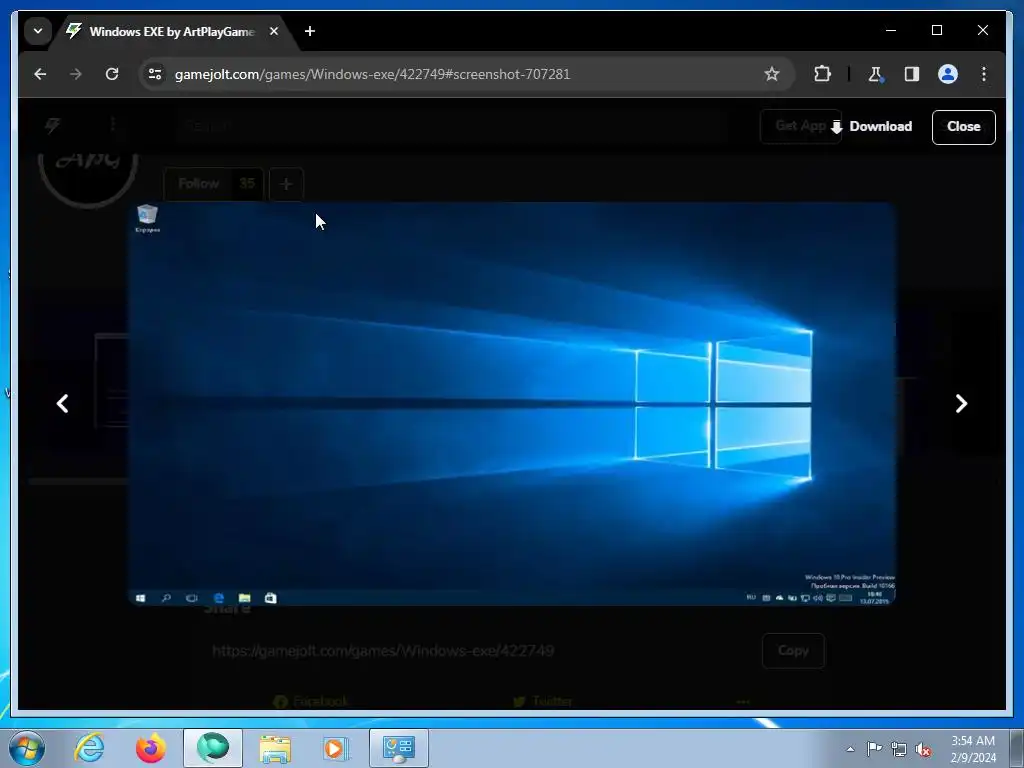This screenshot has height=768, width=1024.
Task: Open Windows Explorer from the taskbar
Action: tap(275, 748)
